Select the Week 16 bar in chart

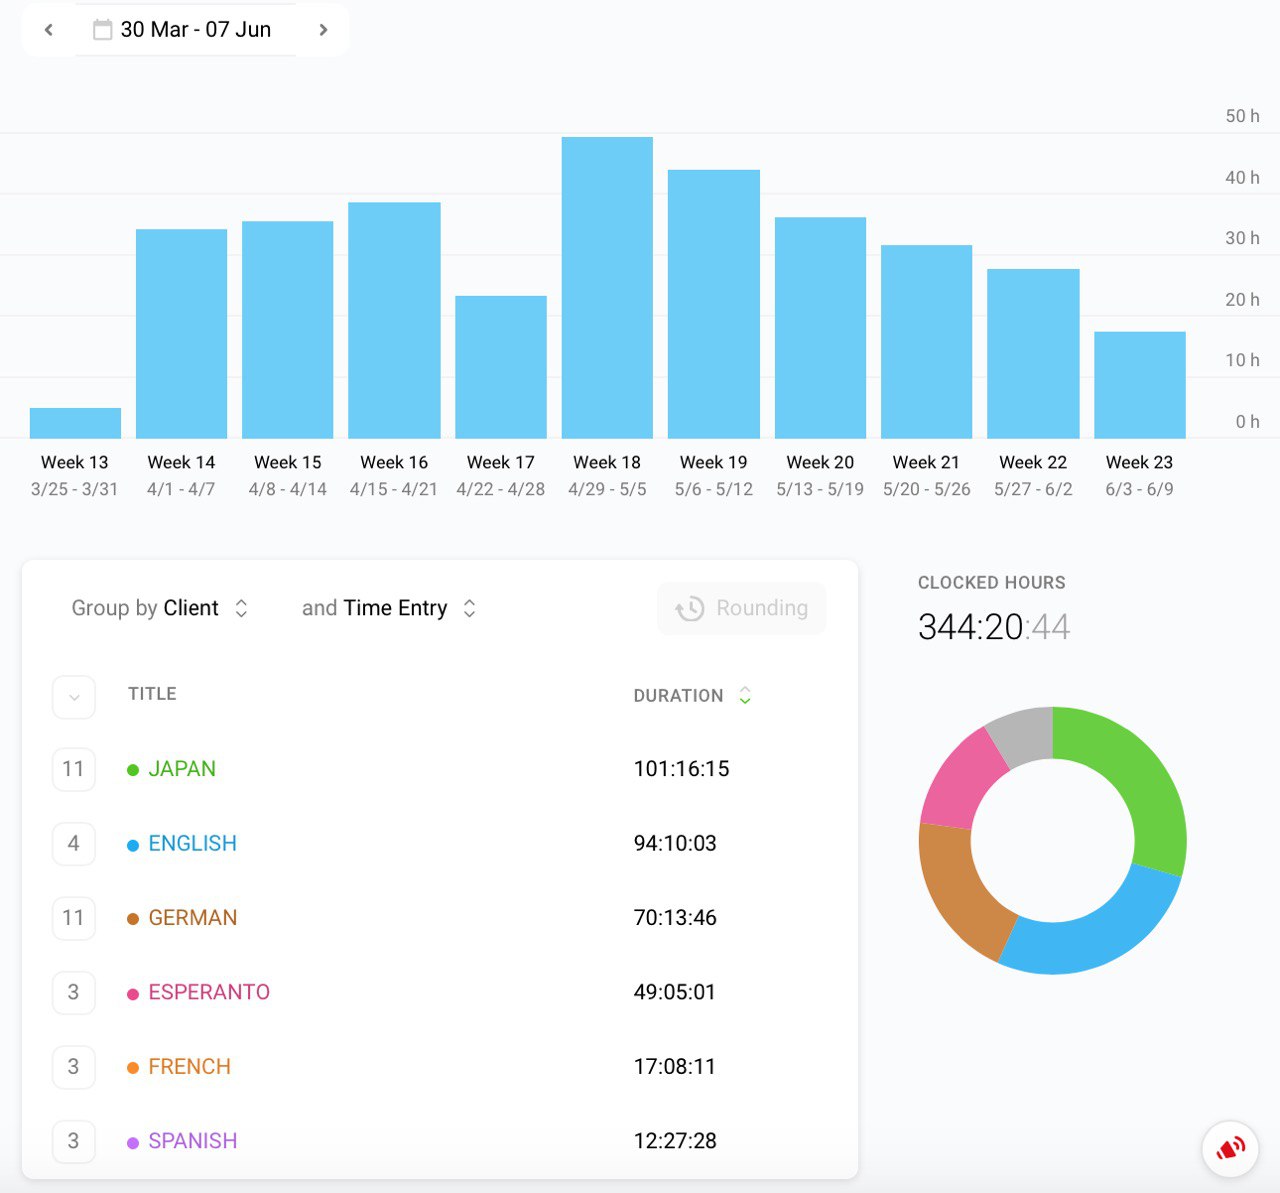pyautogui.click(x=394, y=320)
